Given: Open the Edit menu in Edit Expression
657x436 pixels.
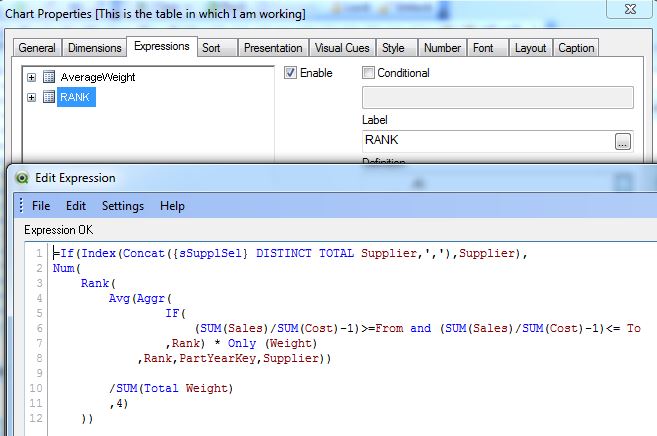Looking at the screenshot, I should [76, 206].
